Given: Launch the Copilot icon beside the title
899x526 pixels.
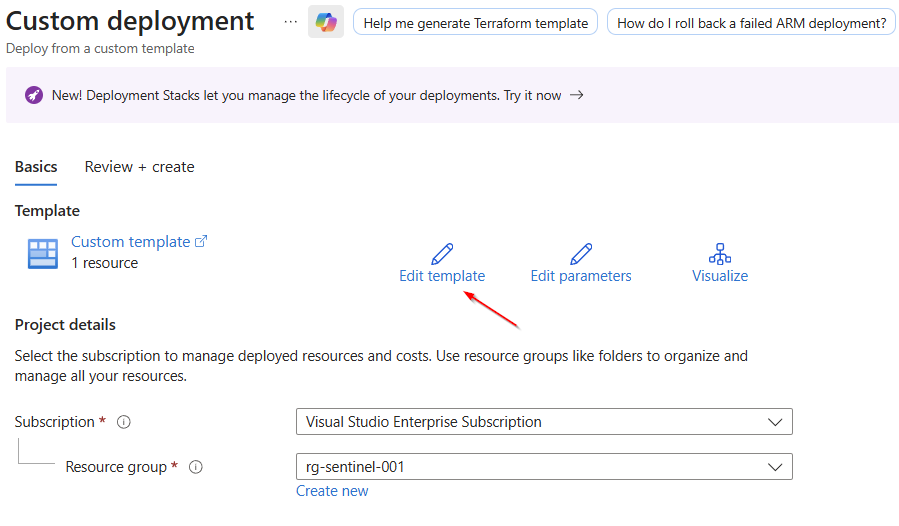Looking at the screenshot, I should [x=326, y=22].
